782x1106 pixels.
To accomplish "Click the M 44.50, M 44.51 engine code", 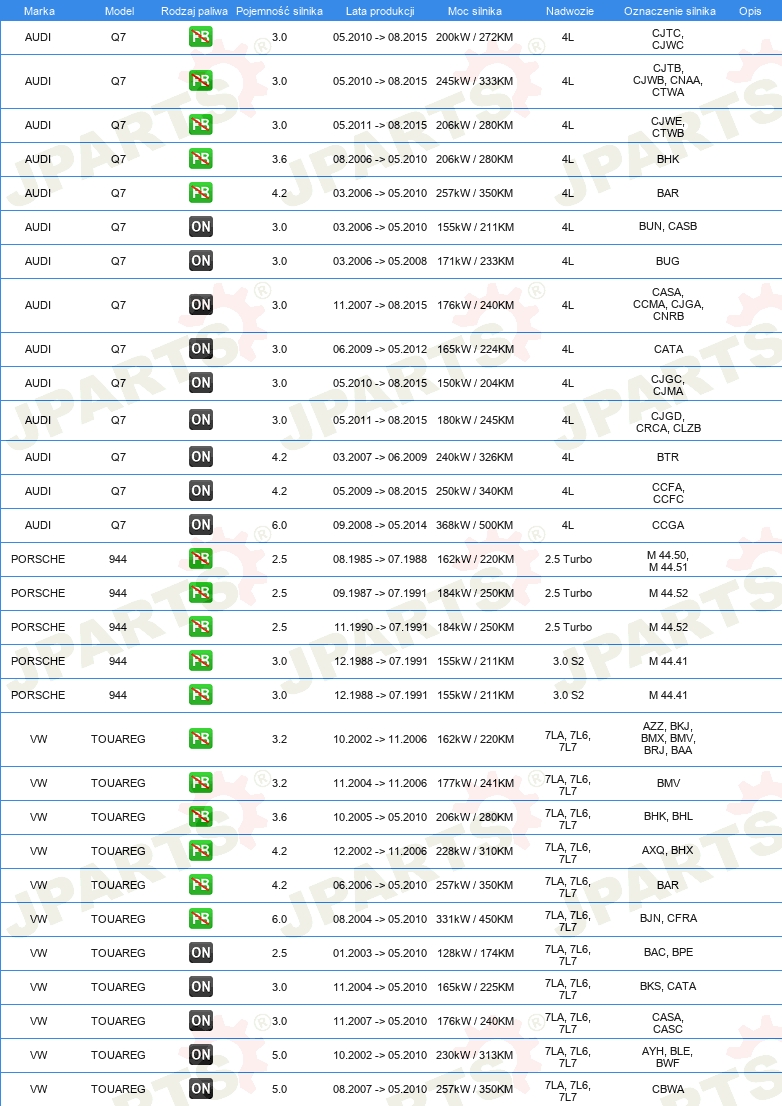I will pyautogui.click(x=668, y=561).
